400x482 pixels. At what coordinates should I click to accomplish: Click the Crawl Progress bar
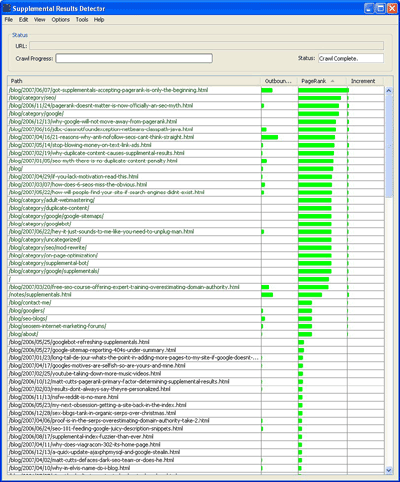134,58
